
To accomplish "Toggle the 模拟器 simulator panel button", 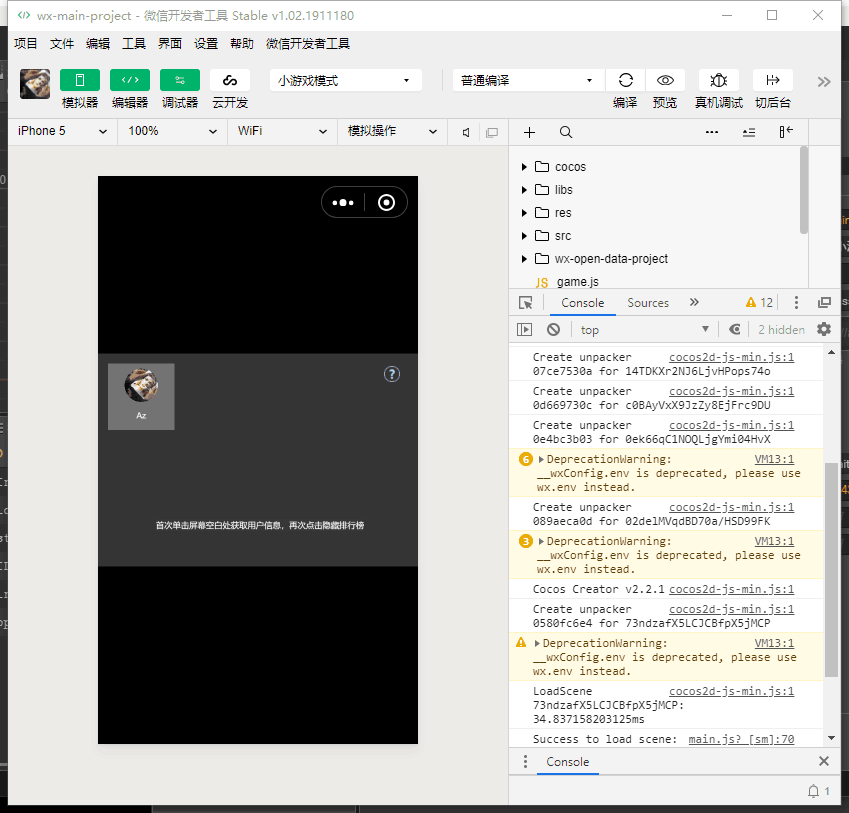I will [x=80, y=80].
